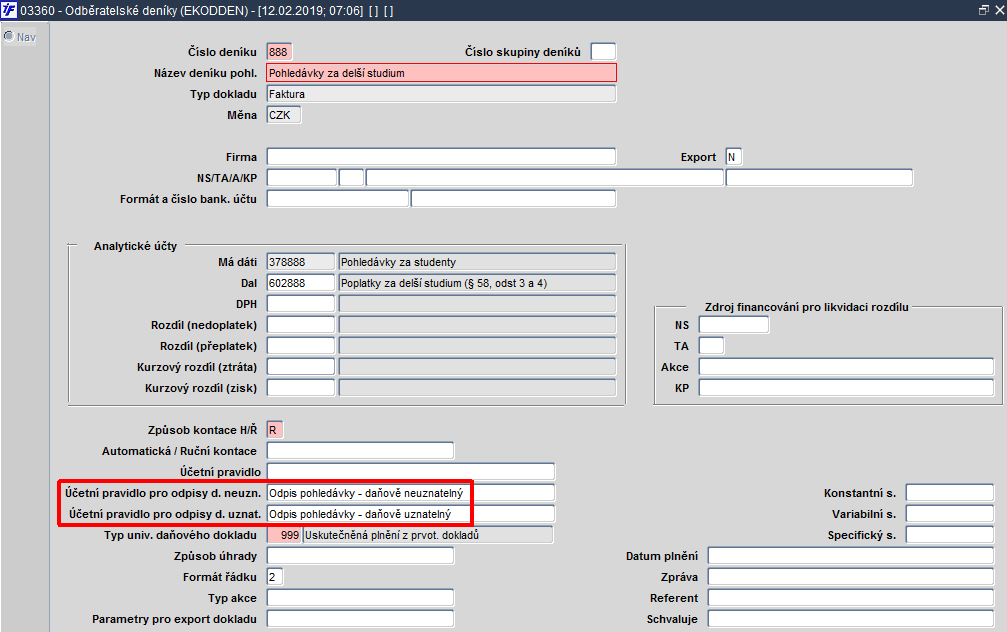Screen dimensions: 1007x632
Task: Click the Číslo deníku field showing 888
Action: (x=279, y=52)
